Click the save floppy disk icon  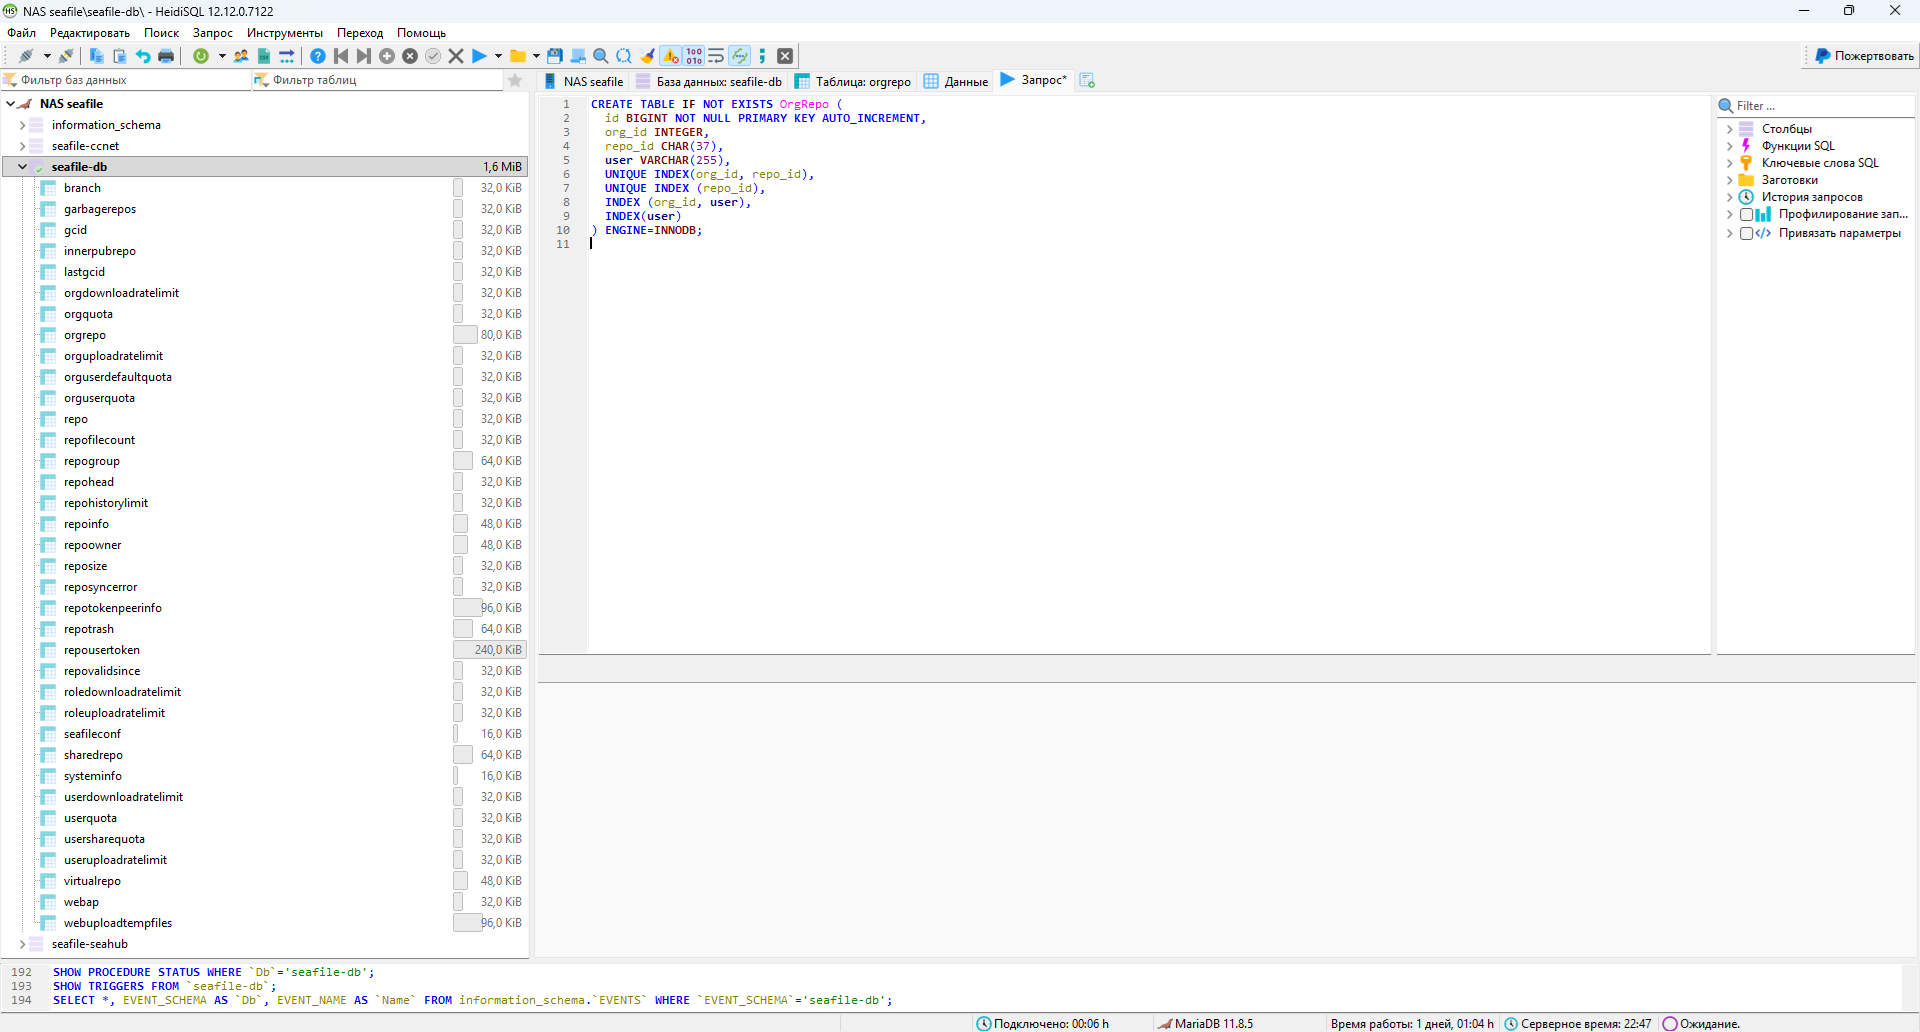(x=555, y=56)
